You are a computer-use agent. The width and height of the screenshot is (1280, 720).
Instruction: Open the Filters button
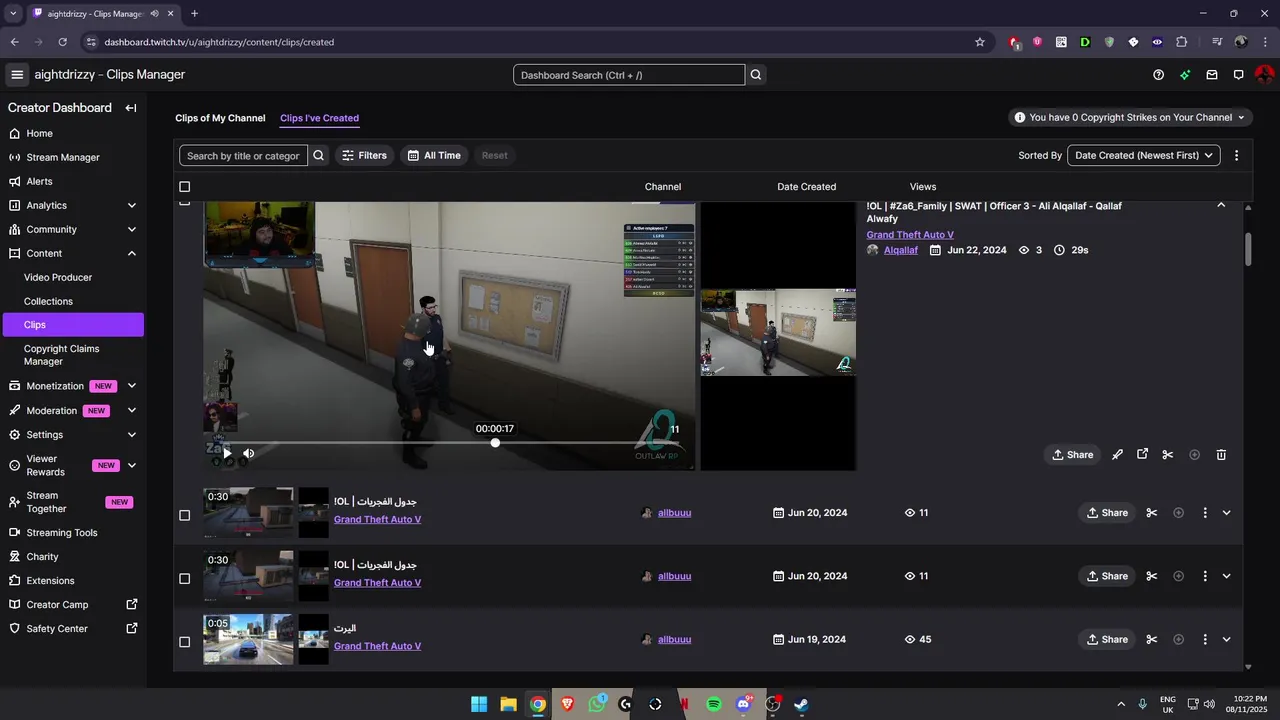(364, 155)
